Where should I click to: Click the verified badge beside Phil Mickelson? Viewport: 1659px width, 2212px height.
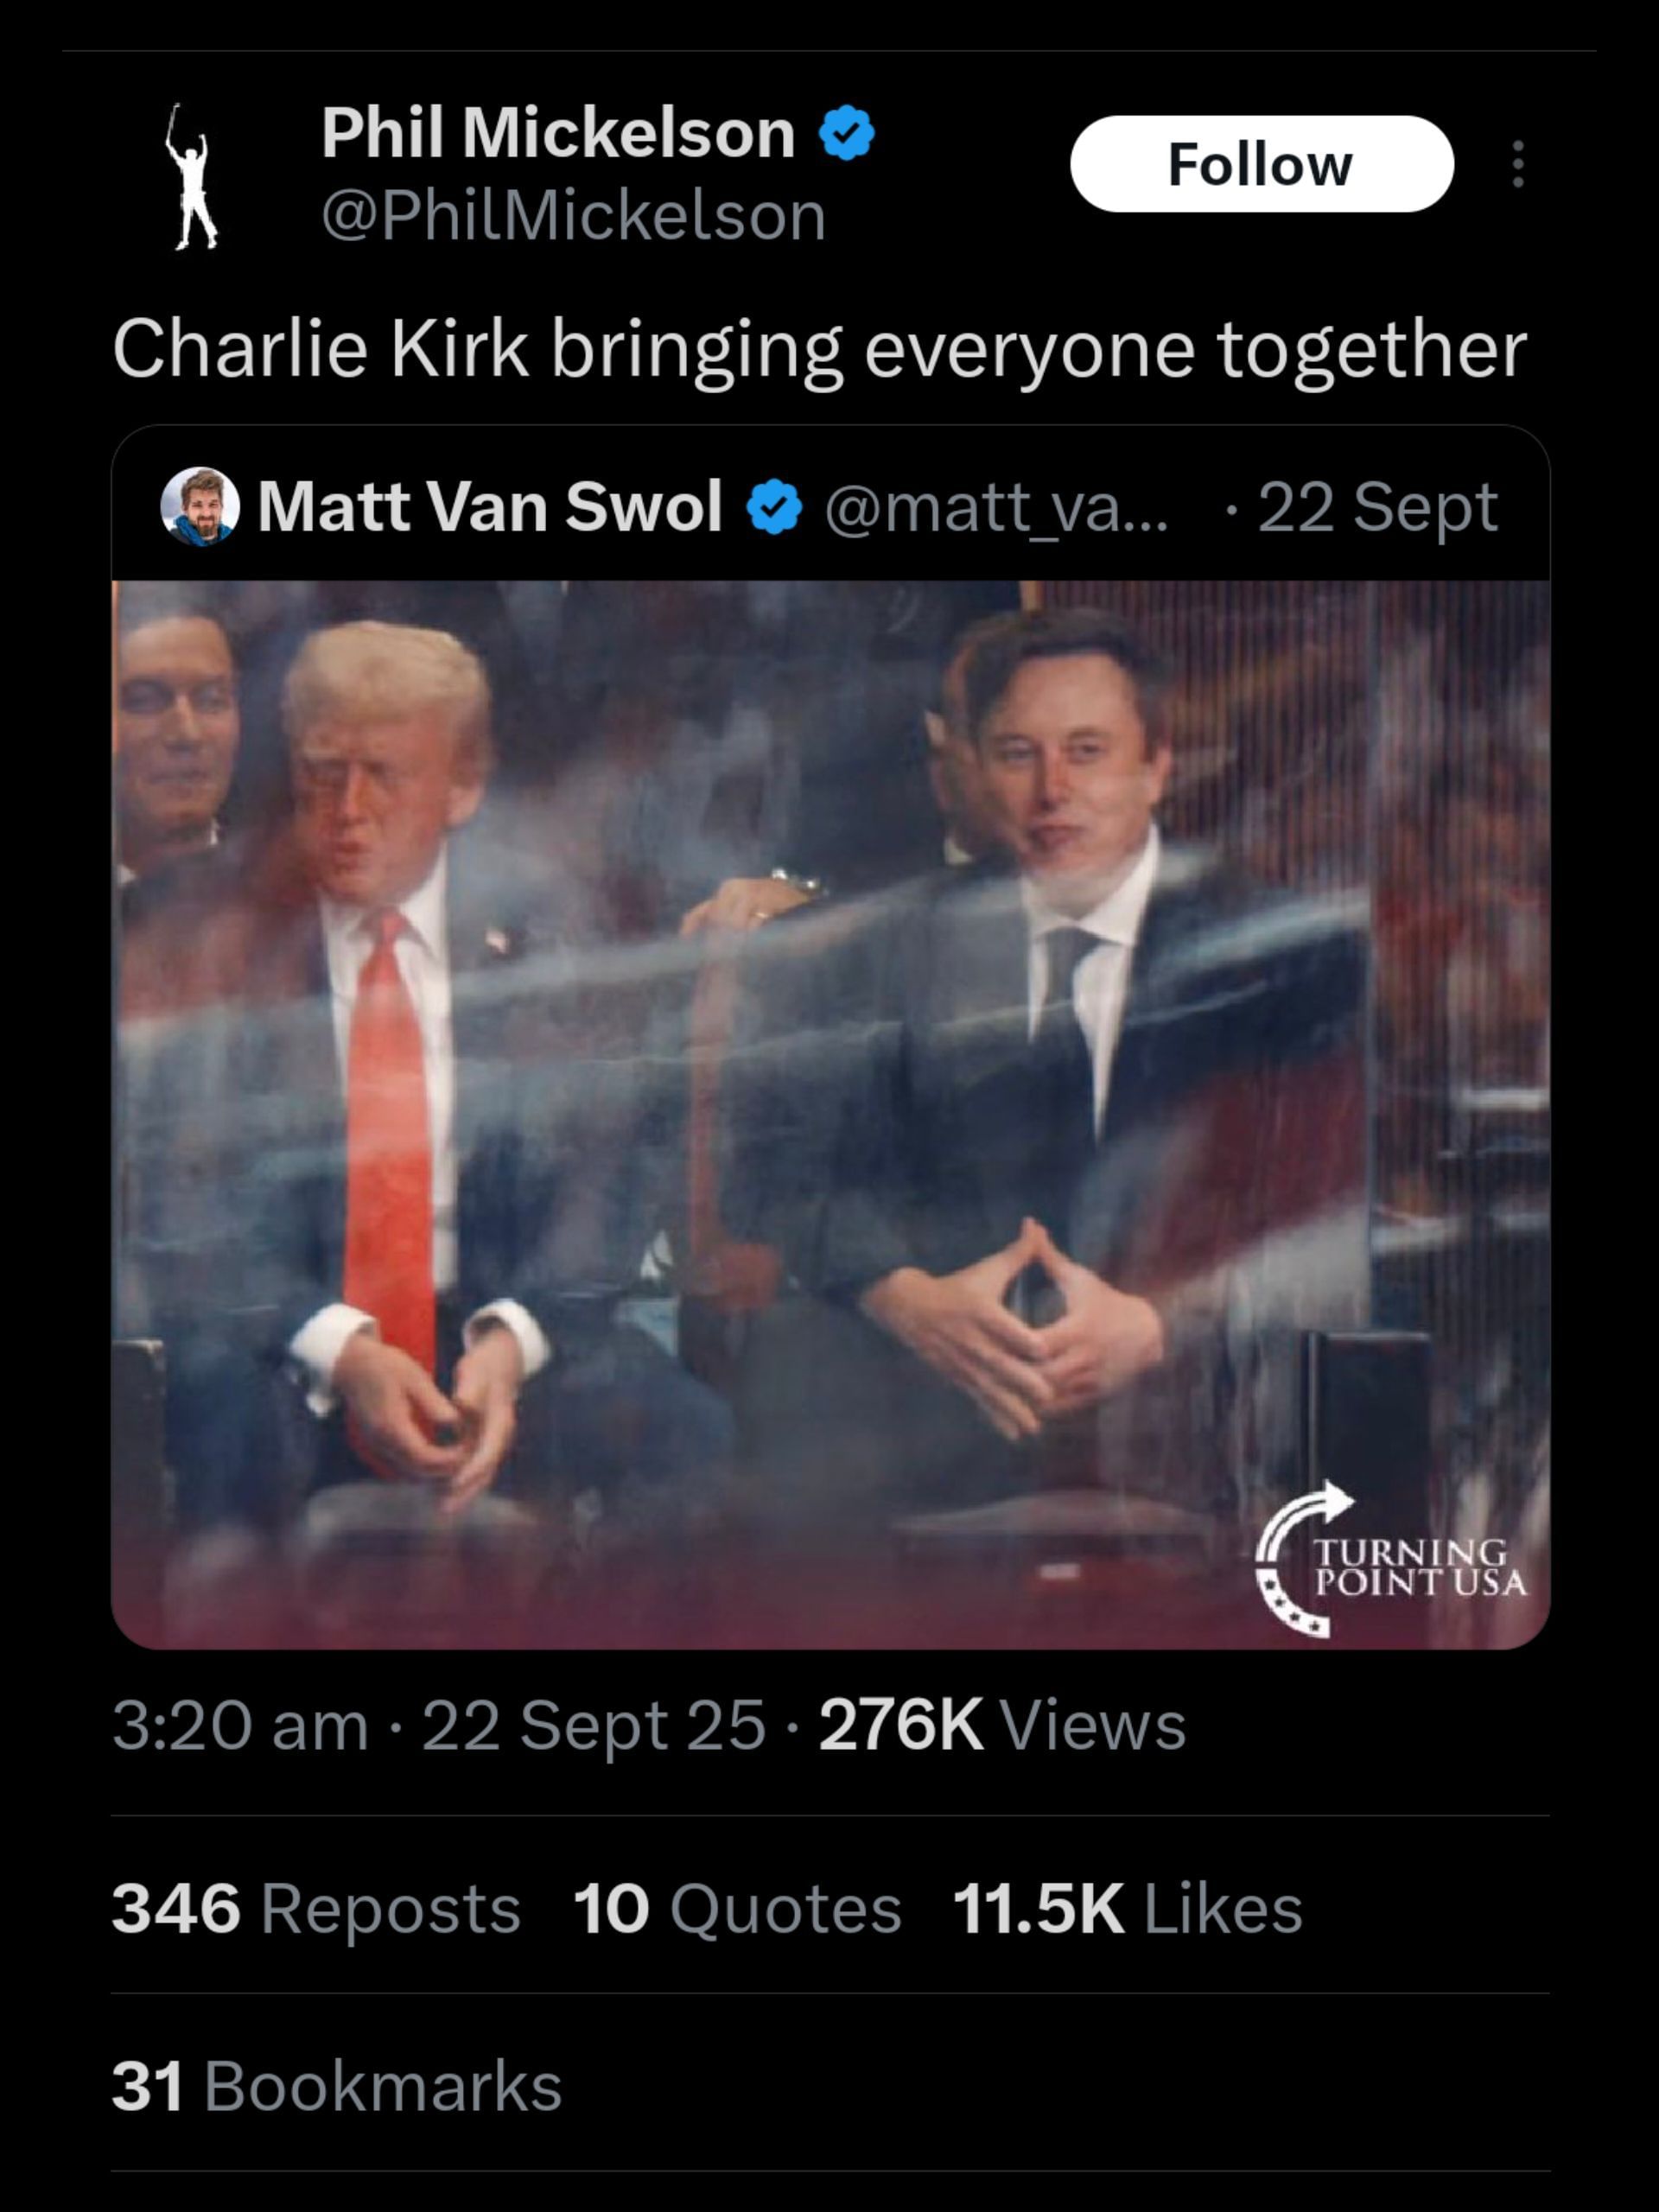847,133
